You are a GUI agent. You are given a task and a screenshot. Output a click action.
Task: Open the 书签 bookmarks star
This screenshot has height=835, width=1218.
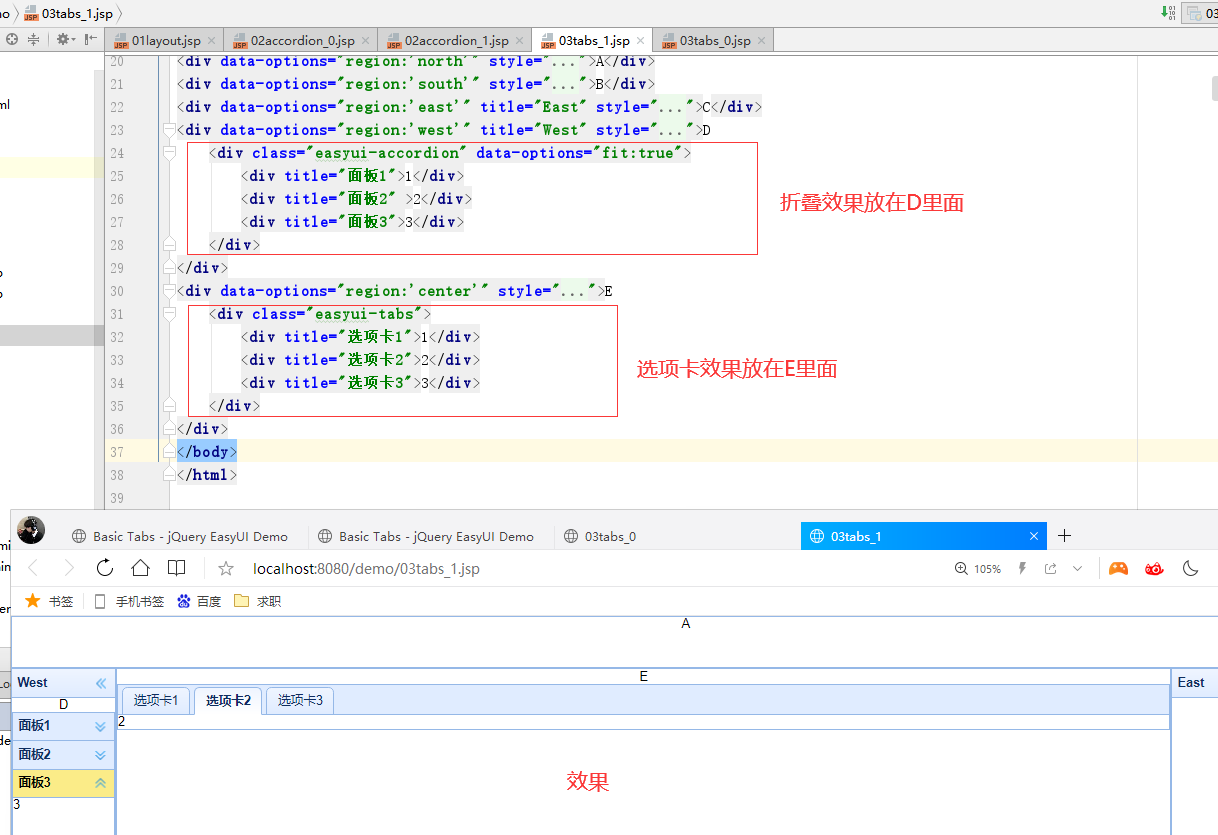(x=49, y=601)
